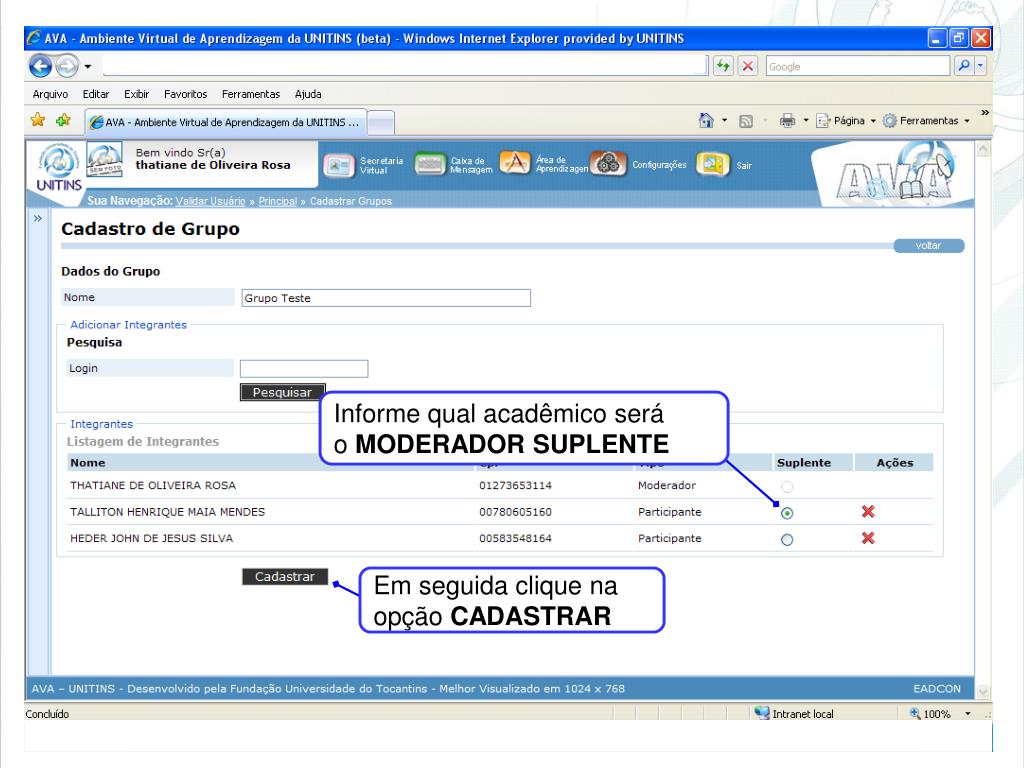1024x768 pixels.
Task: Open Configurações gears icon
Action: click(608, 163)
